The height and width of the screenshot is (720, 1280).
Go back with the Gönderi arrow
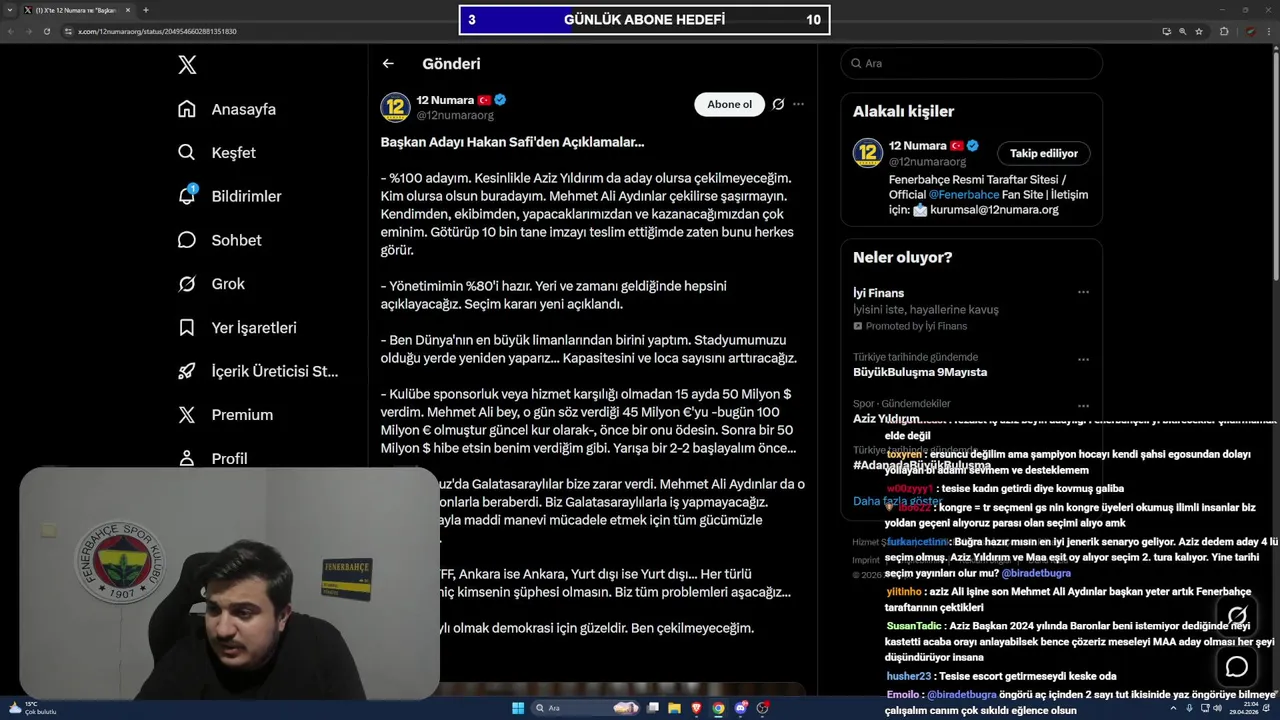[x=388, y=63]
